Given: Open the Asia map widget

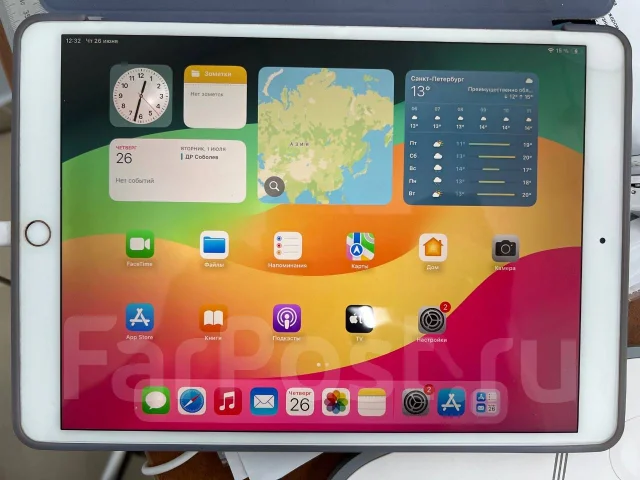Looking at the screenshot, I should 326,136.
